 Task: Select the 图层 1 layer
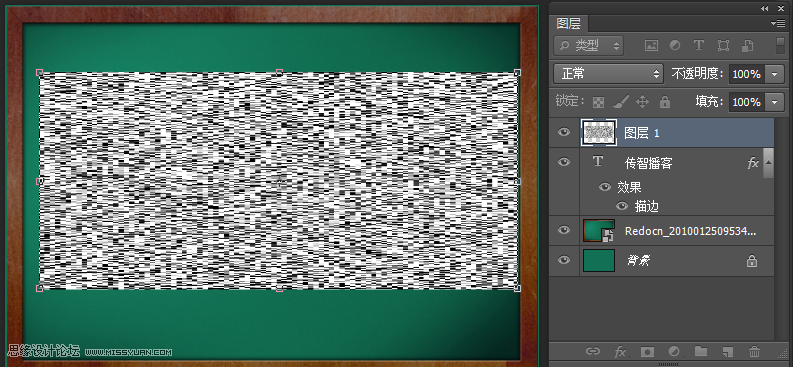point(662,133)
